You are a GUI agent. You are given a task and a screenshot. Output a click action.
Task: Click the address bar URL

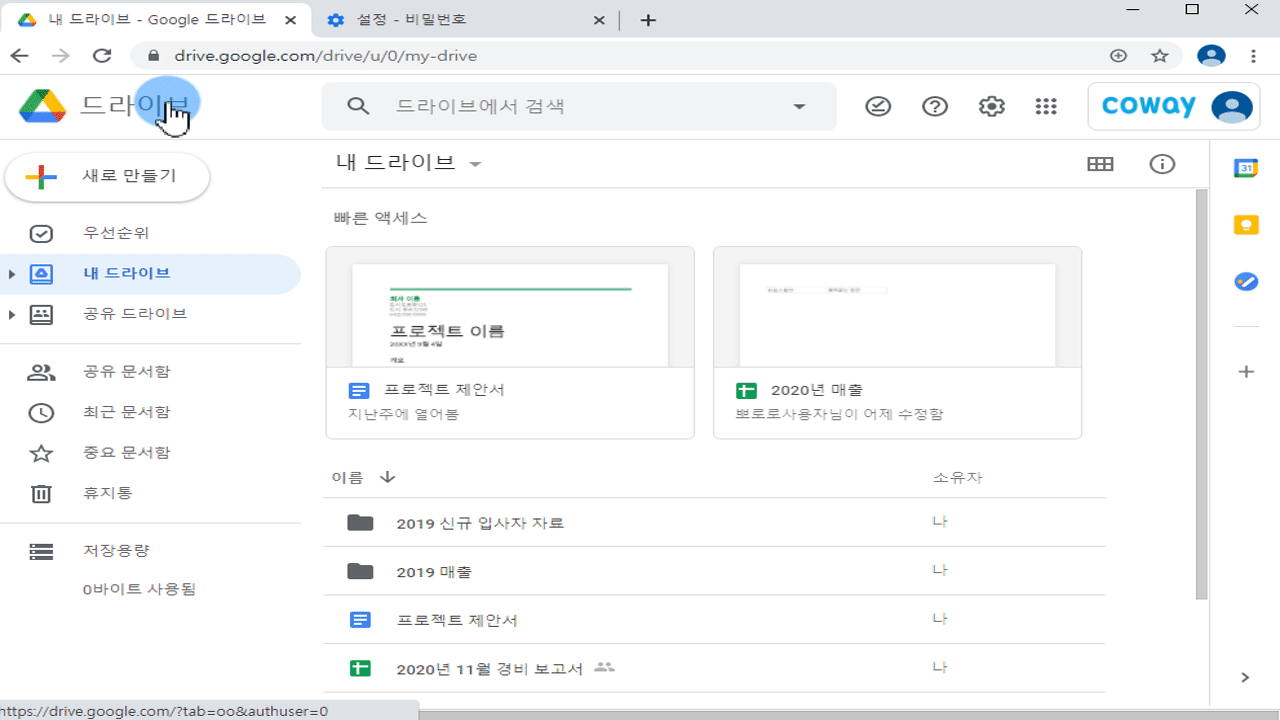pyautogui.click(x=325, y=56)
